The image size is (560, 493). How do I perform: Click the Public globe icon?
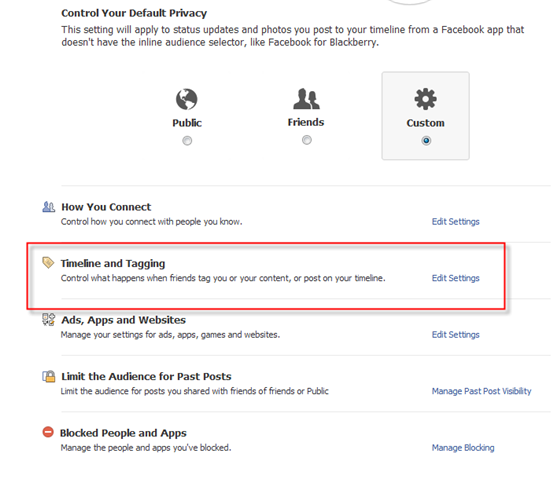point(186,99)
